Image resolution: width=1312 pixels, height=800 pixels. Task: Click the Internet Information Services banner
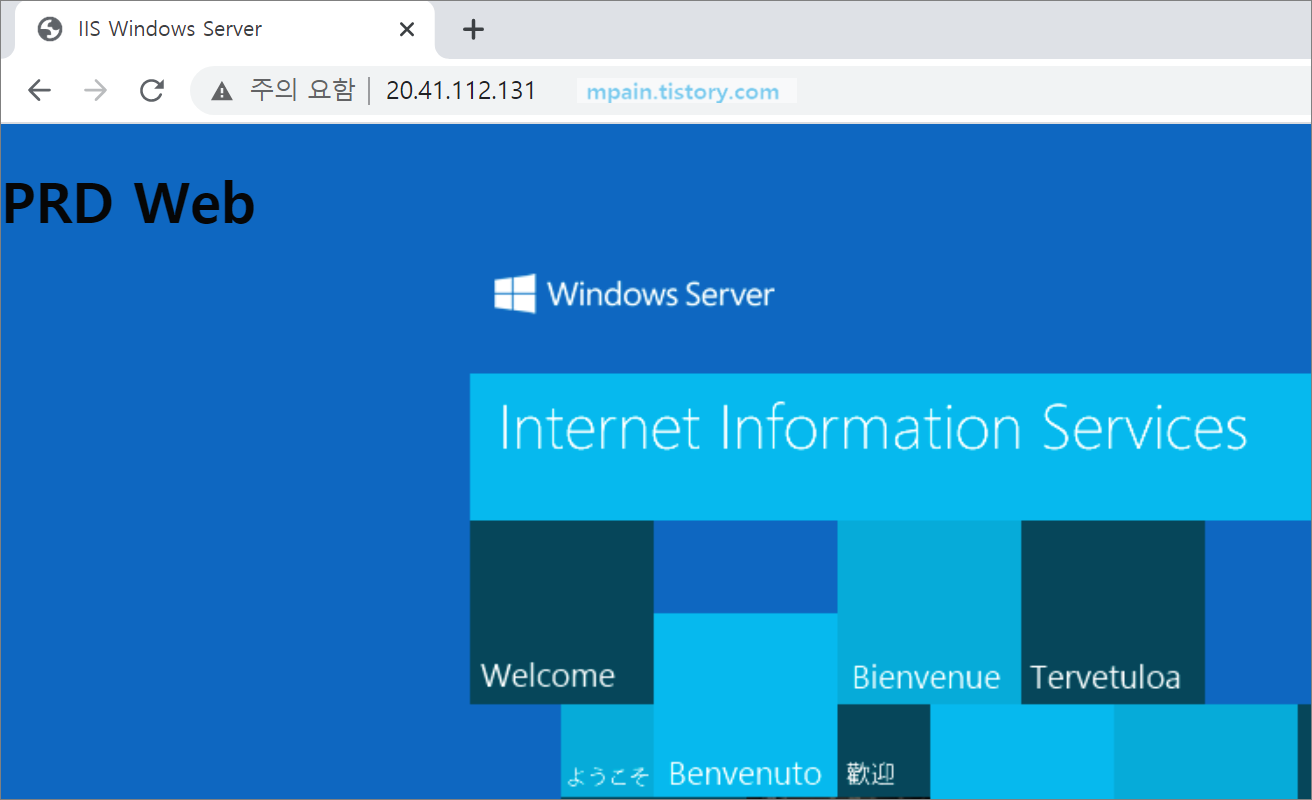coord(890,447)
